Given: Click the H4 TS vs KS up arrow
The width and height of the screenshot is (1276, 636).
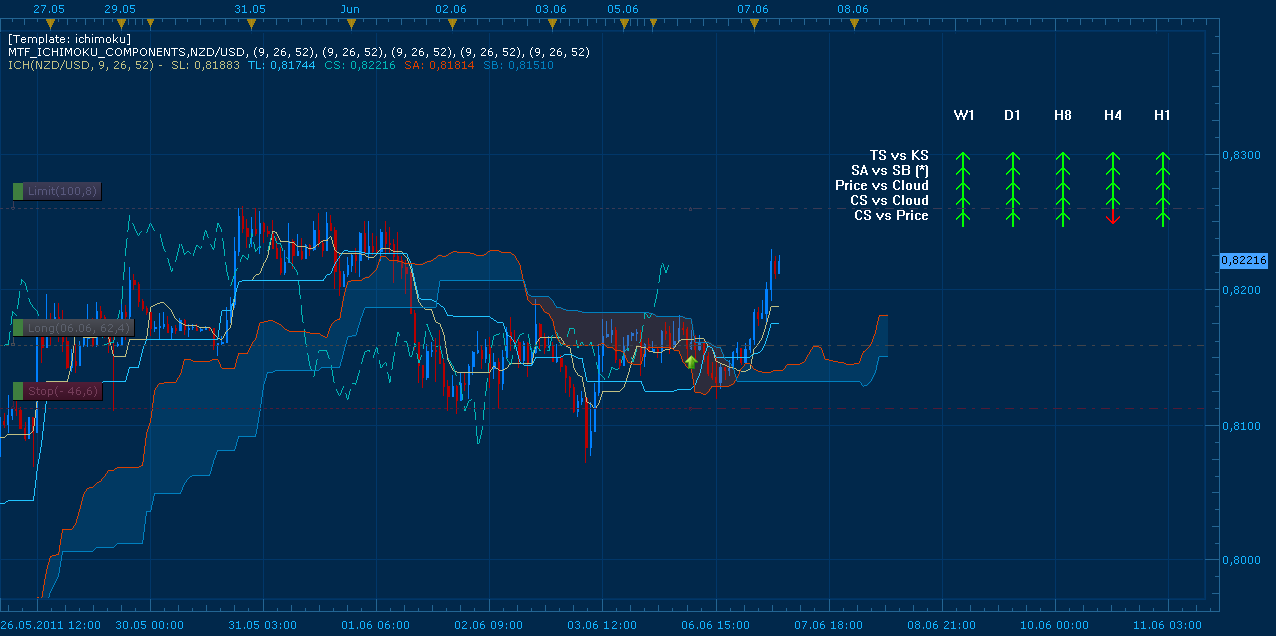Looking at the screenshot, I should click(x=1112, y=157).
